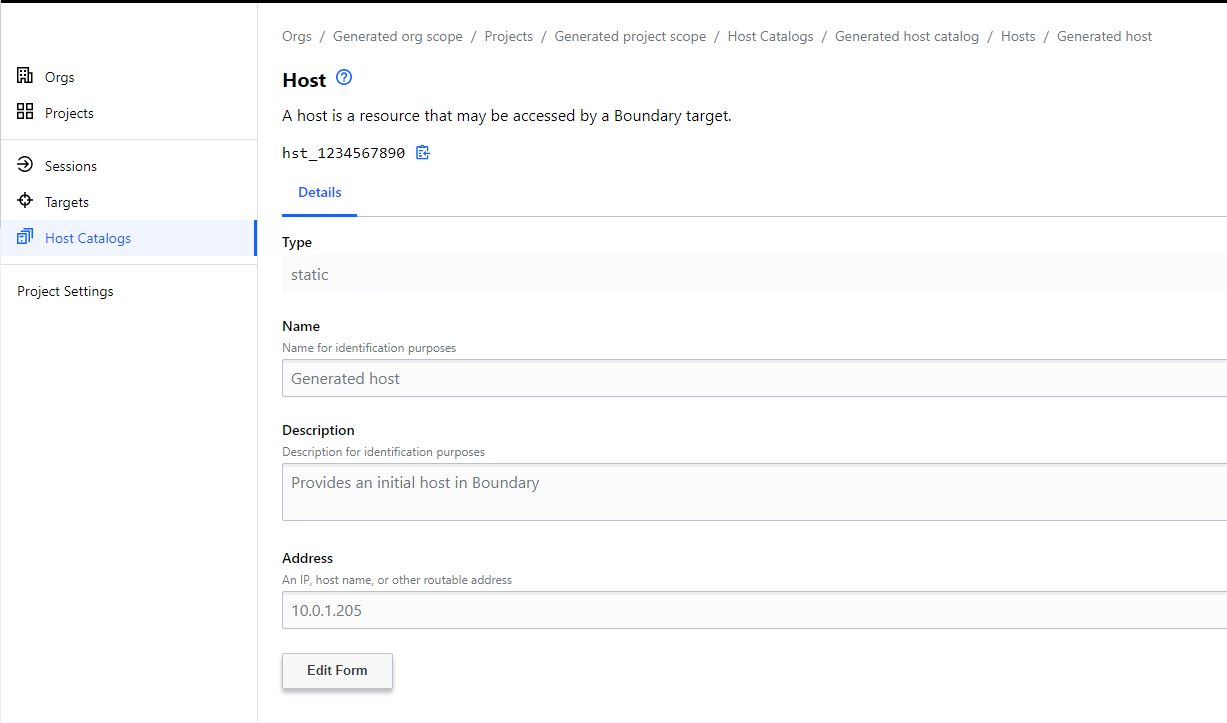Screen dimensions: 1227x723
Task: Navigate to Projects breadcrumb link
Action: [x=508, y=36]
